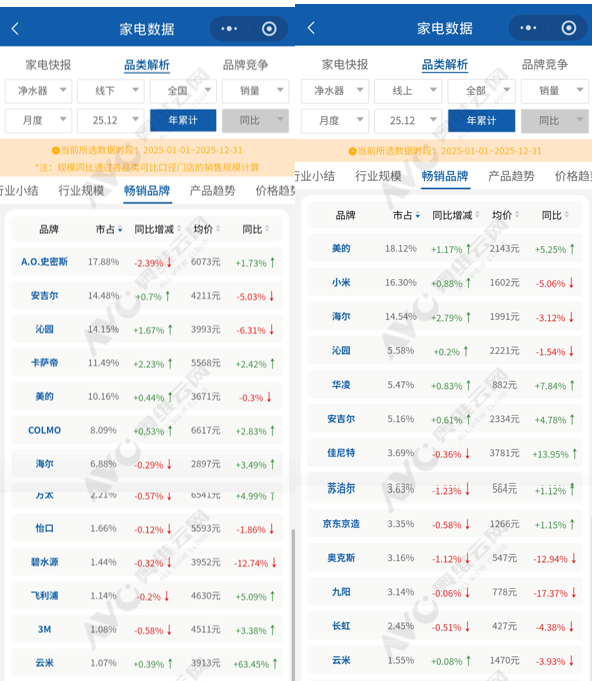Open 行业规模 sub-tab in right panel
Viewport: 592px width, 681px height.
378,176
